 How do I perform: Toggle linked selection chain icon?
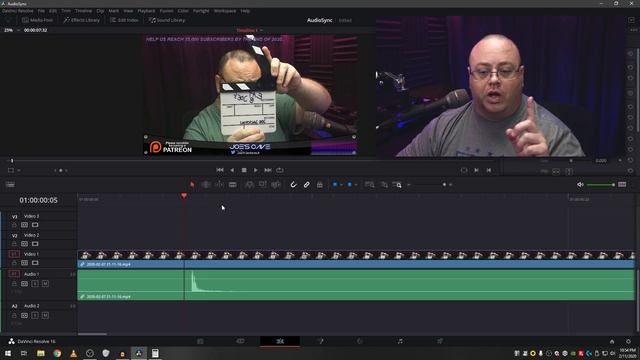(x=307, y=185)
